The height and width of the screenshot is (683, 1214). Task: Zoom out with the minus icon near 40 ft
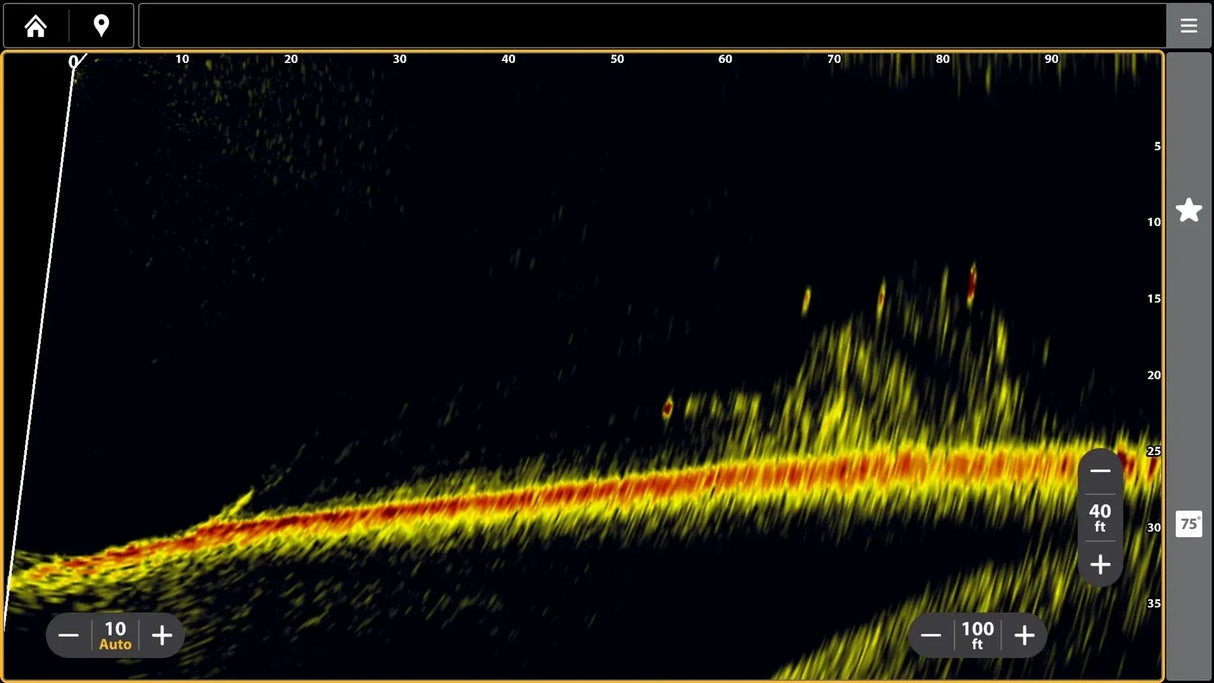1100,470
